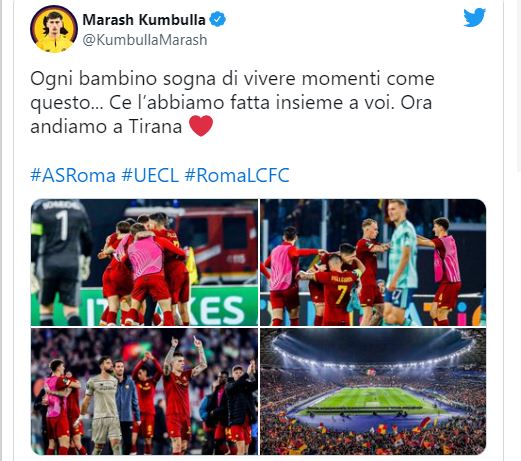Follow the #UECL hashtag link
The height and width of the screenshot is (461, 521).
[150, 175]
